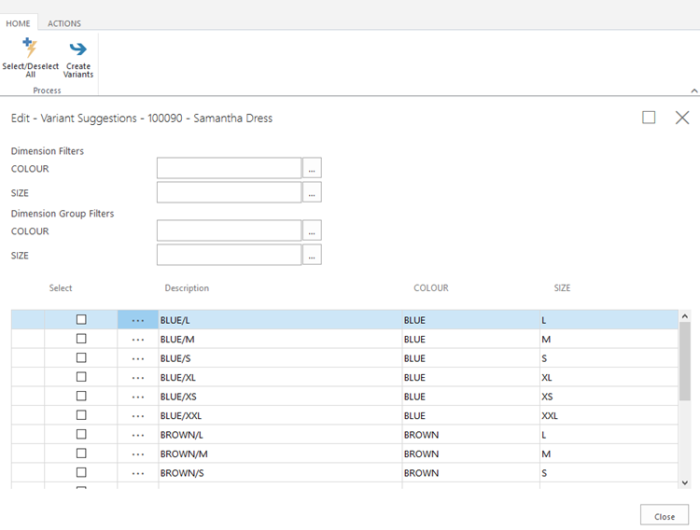Switch to the ACTIONS tab
The width and height of the screenshot is (700, 530).
tap(64, 23)
